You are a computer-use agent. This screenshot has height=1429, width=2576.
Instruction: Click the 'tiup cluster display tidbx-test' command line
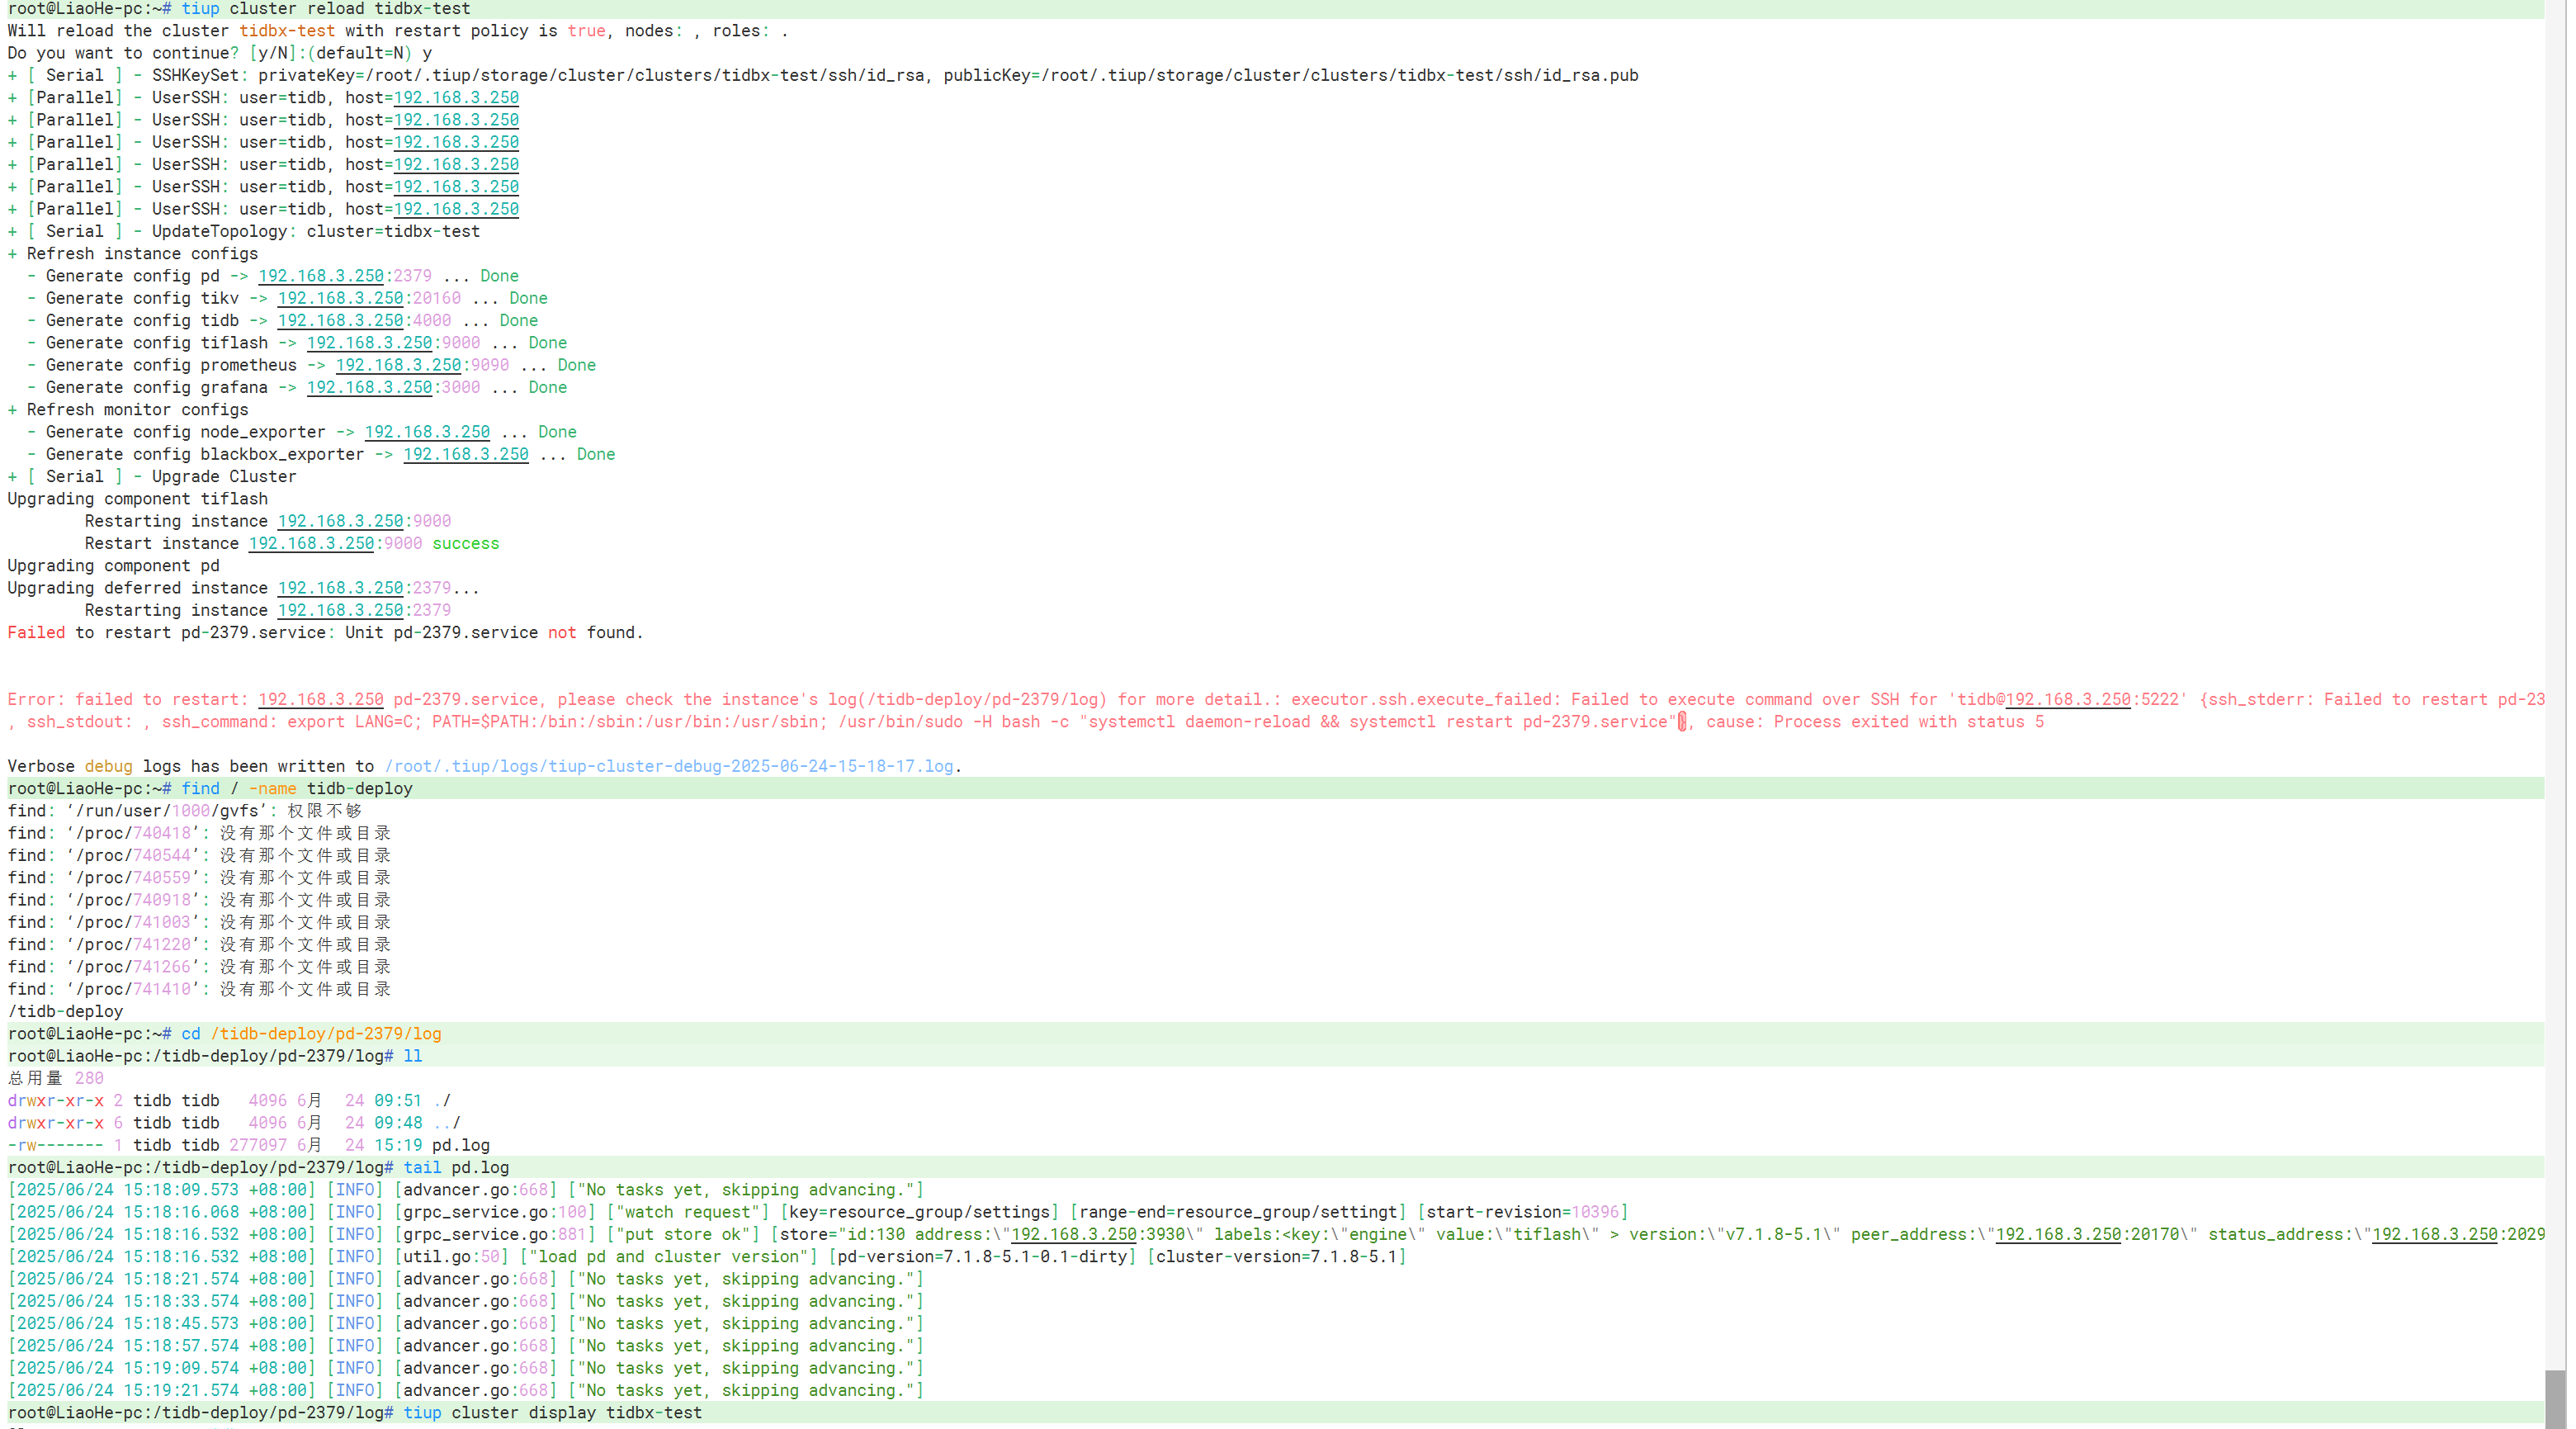point(552,1413)
